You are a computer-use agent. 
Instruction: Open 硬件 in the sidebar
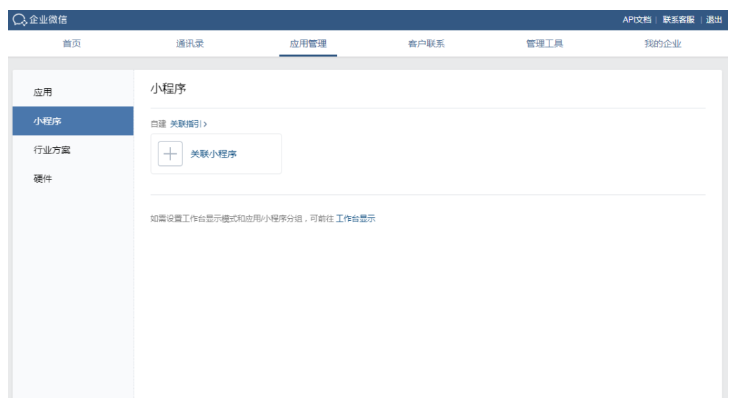click(x=73, y=179)
